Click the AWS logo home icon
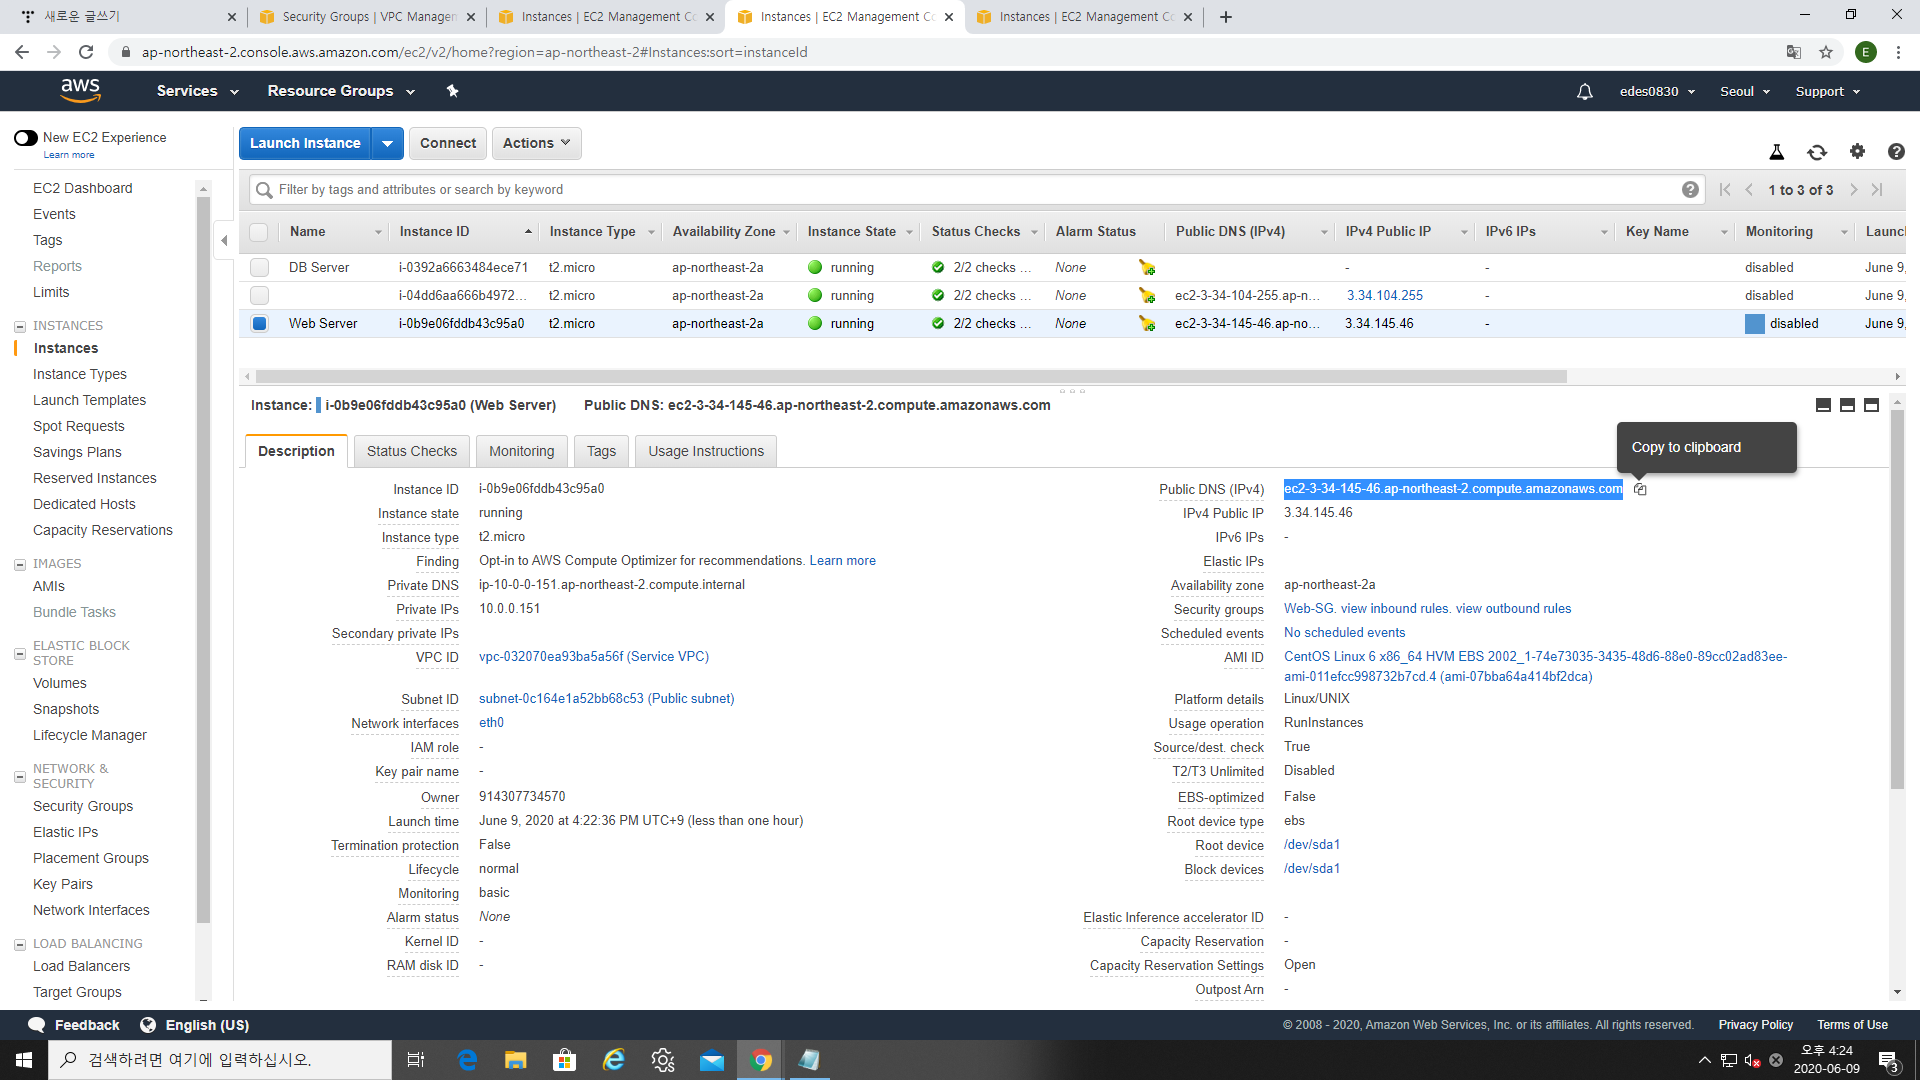The width and height of the screenshot is (1920, 1080). [80, 91]
